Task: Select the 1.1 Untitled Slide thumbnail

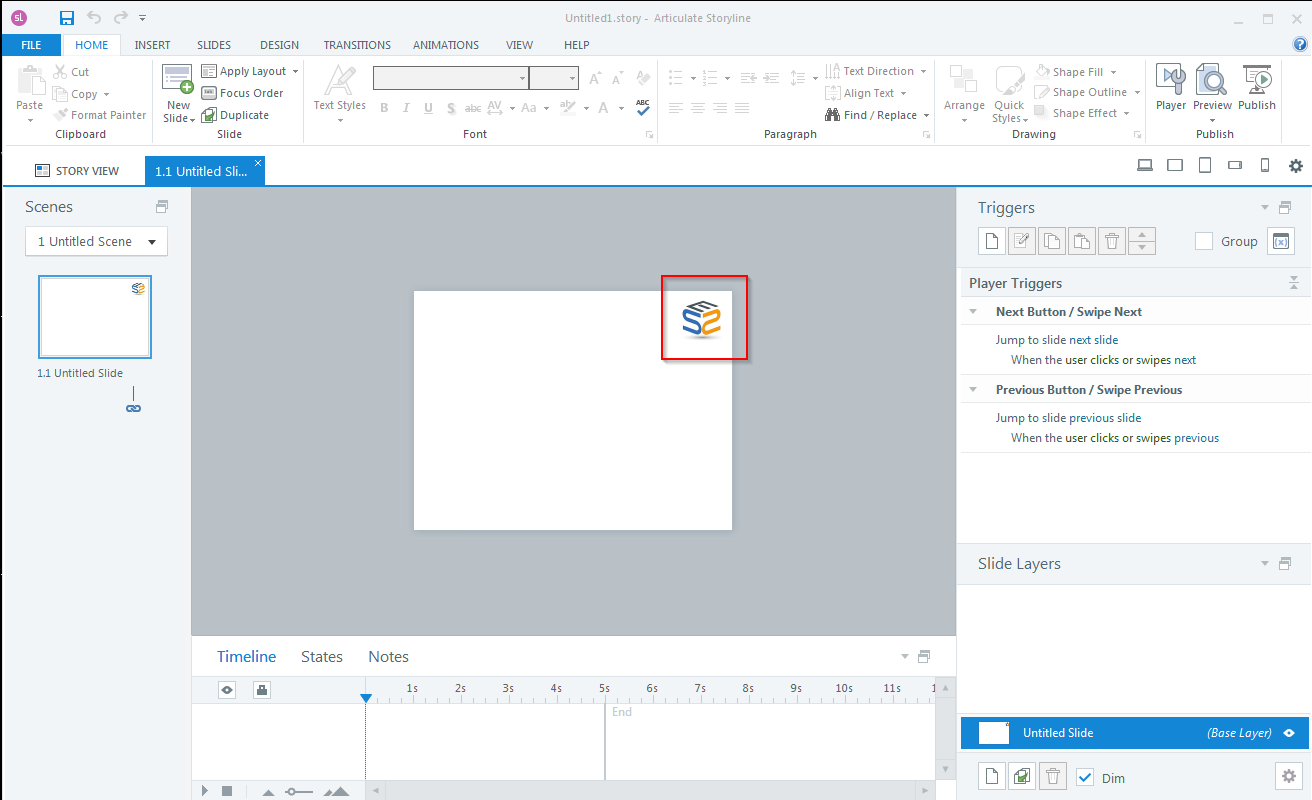Action: (95, 317)
